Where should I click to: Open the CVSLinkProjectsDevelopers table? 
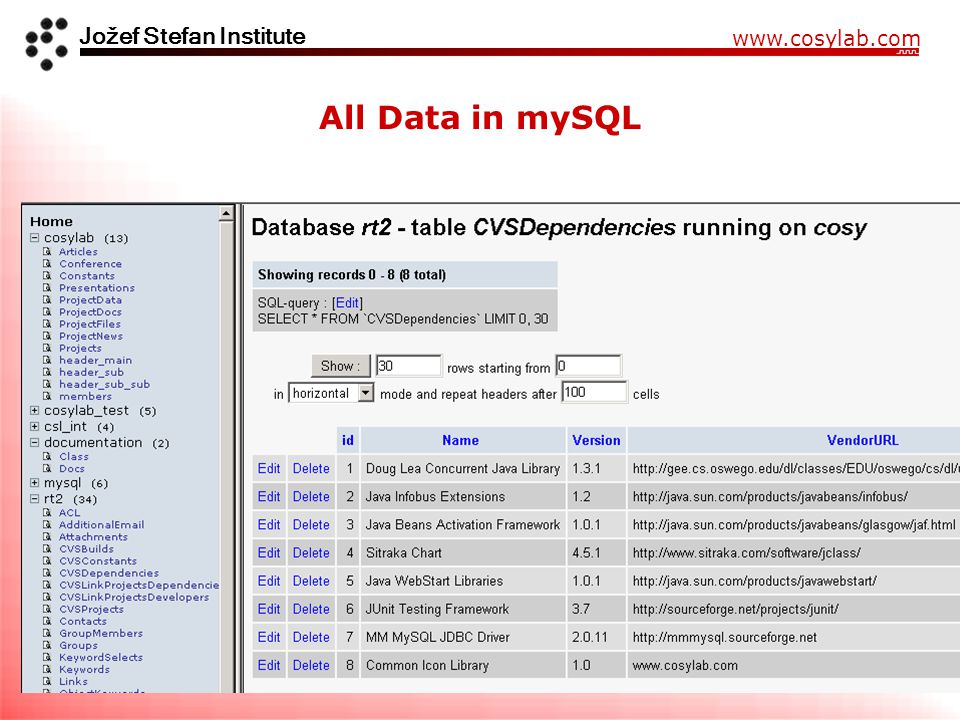[134, 597]
